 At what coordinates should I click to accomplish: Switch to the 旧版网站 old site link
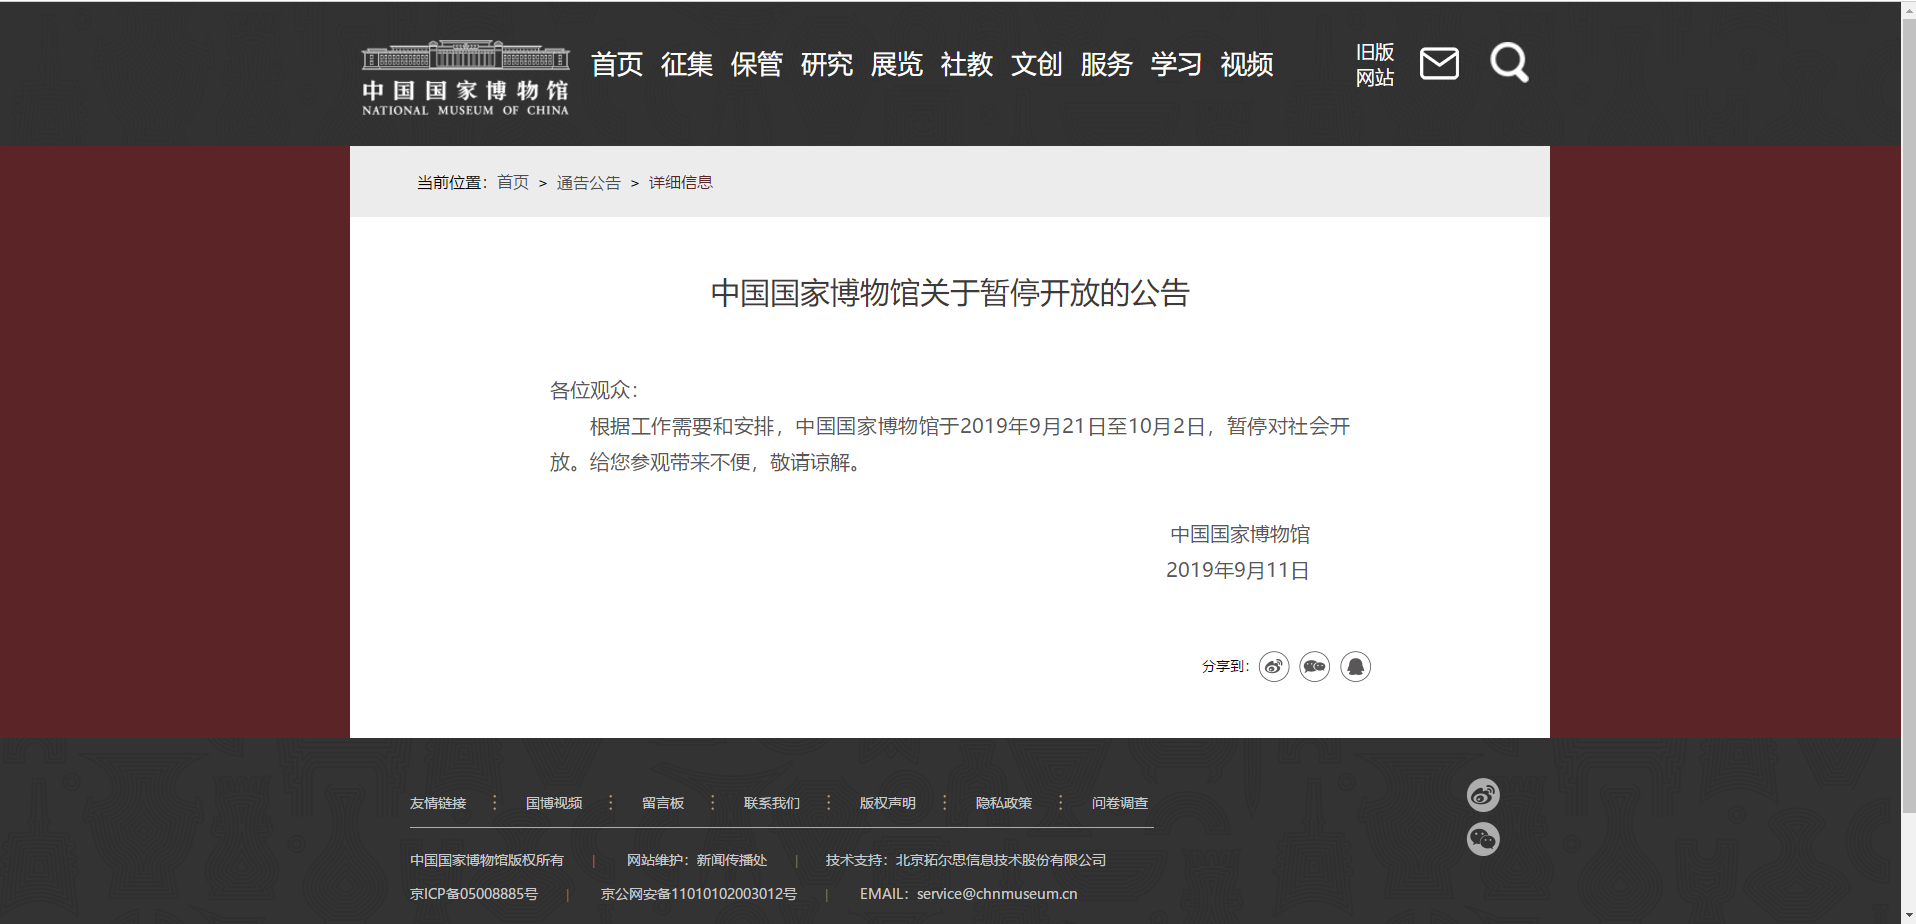tap(1374, 65)
